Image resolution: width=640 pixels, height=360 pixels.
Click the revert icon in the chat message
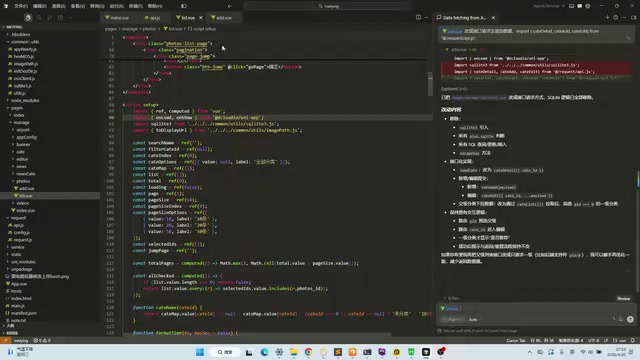(x=628, y=38)
